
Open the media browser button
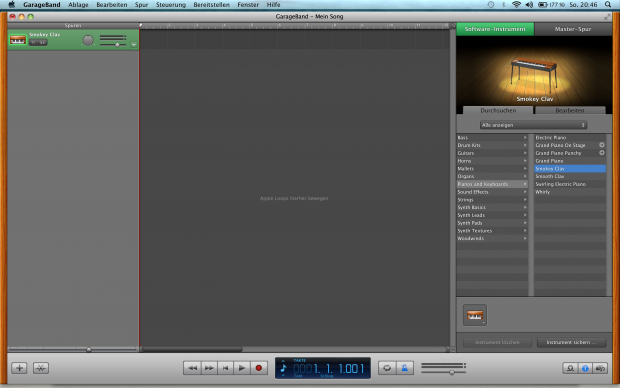point(600,368)
